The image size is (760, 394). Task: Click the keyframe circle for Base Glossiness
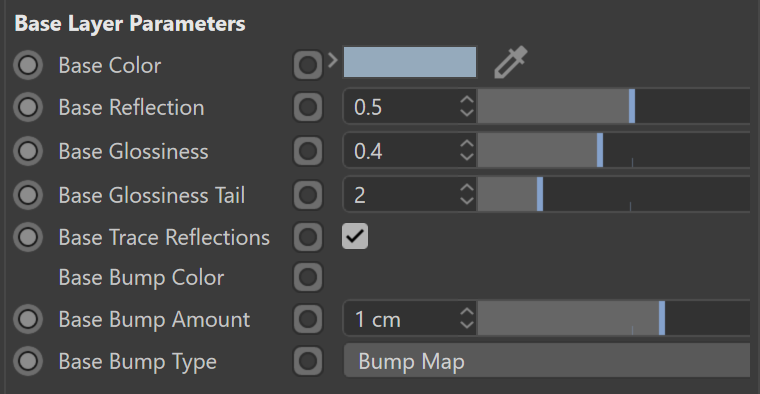point(28,151)
